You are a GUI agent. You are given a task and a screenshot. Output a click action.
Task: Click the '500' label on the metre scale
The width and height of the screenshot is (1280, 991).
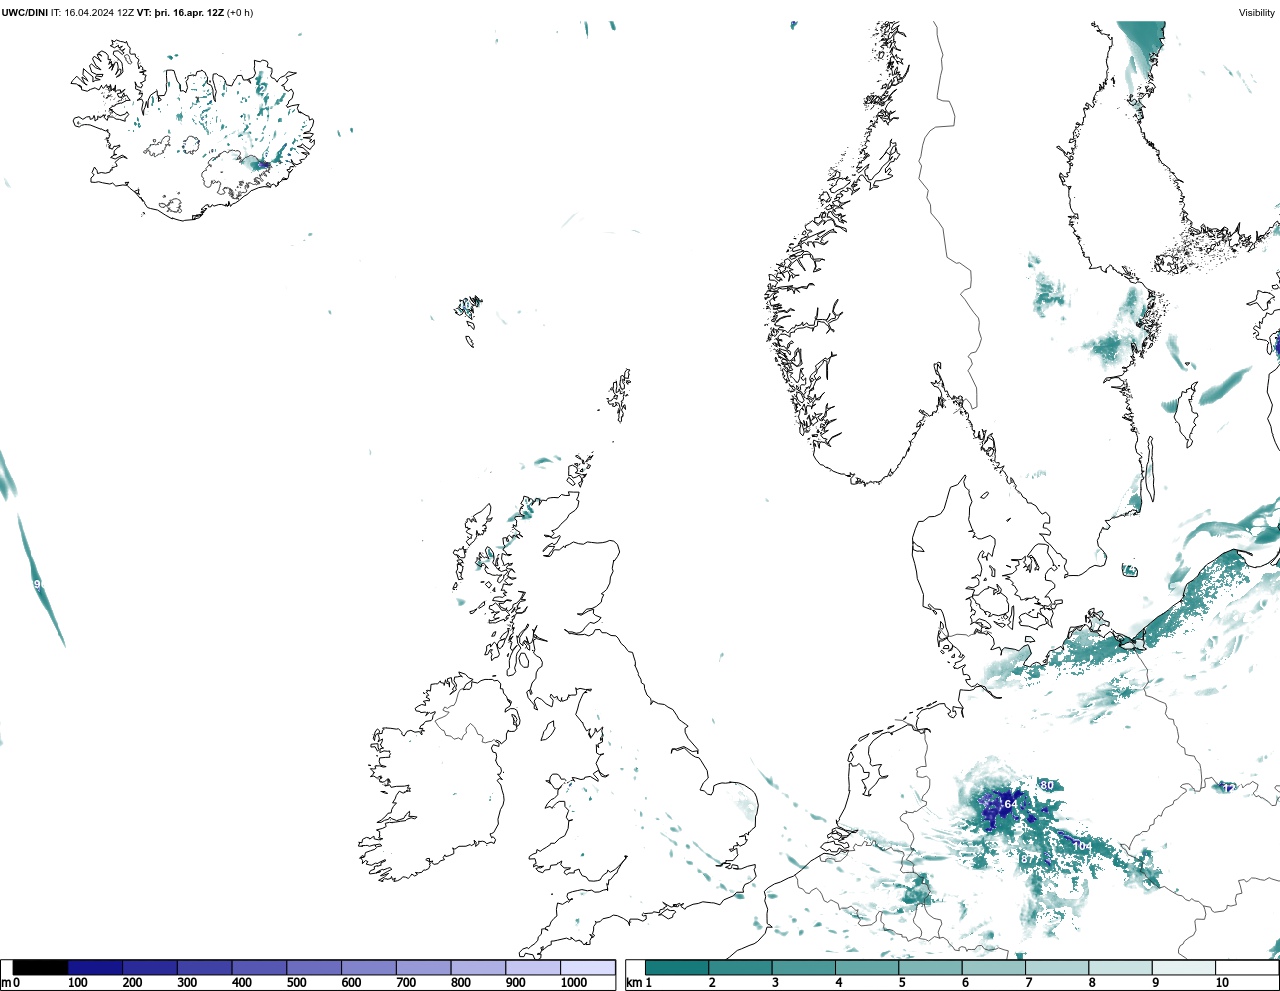296,983
